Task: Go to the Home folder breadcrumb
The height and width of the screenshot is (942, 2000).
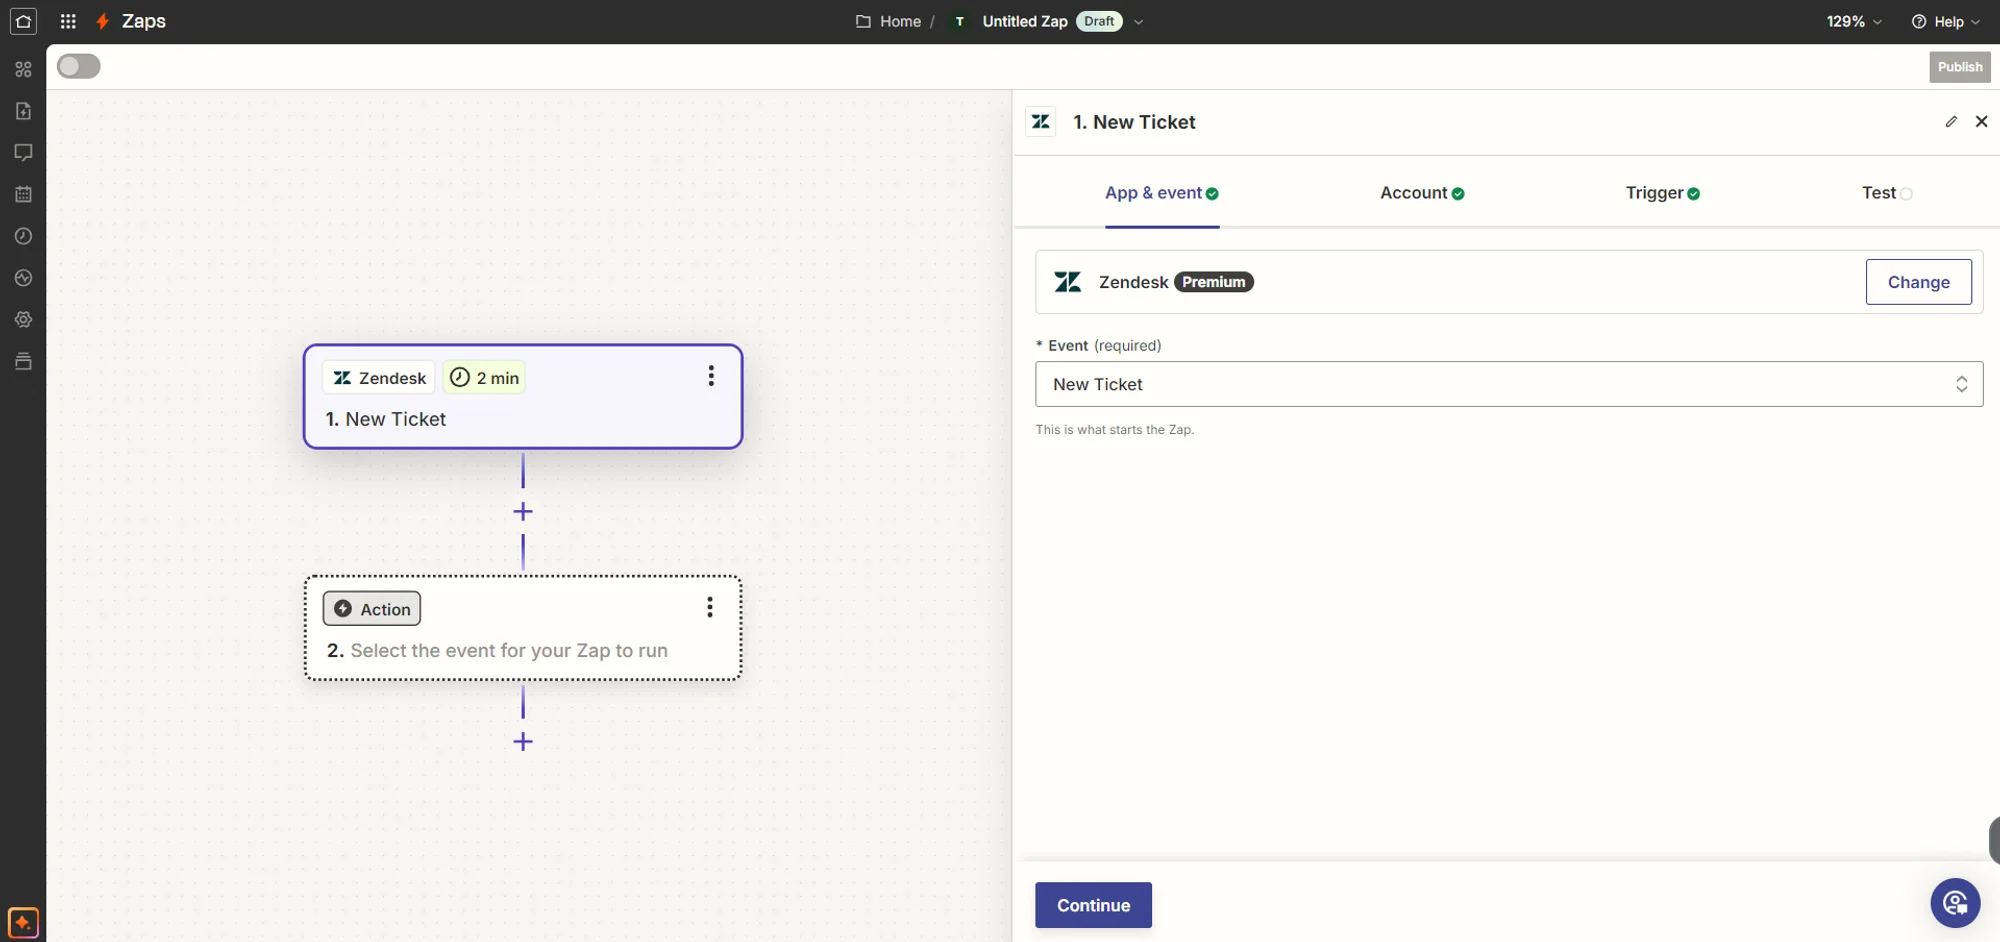Action: [888, 21]
